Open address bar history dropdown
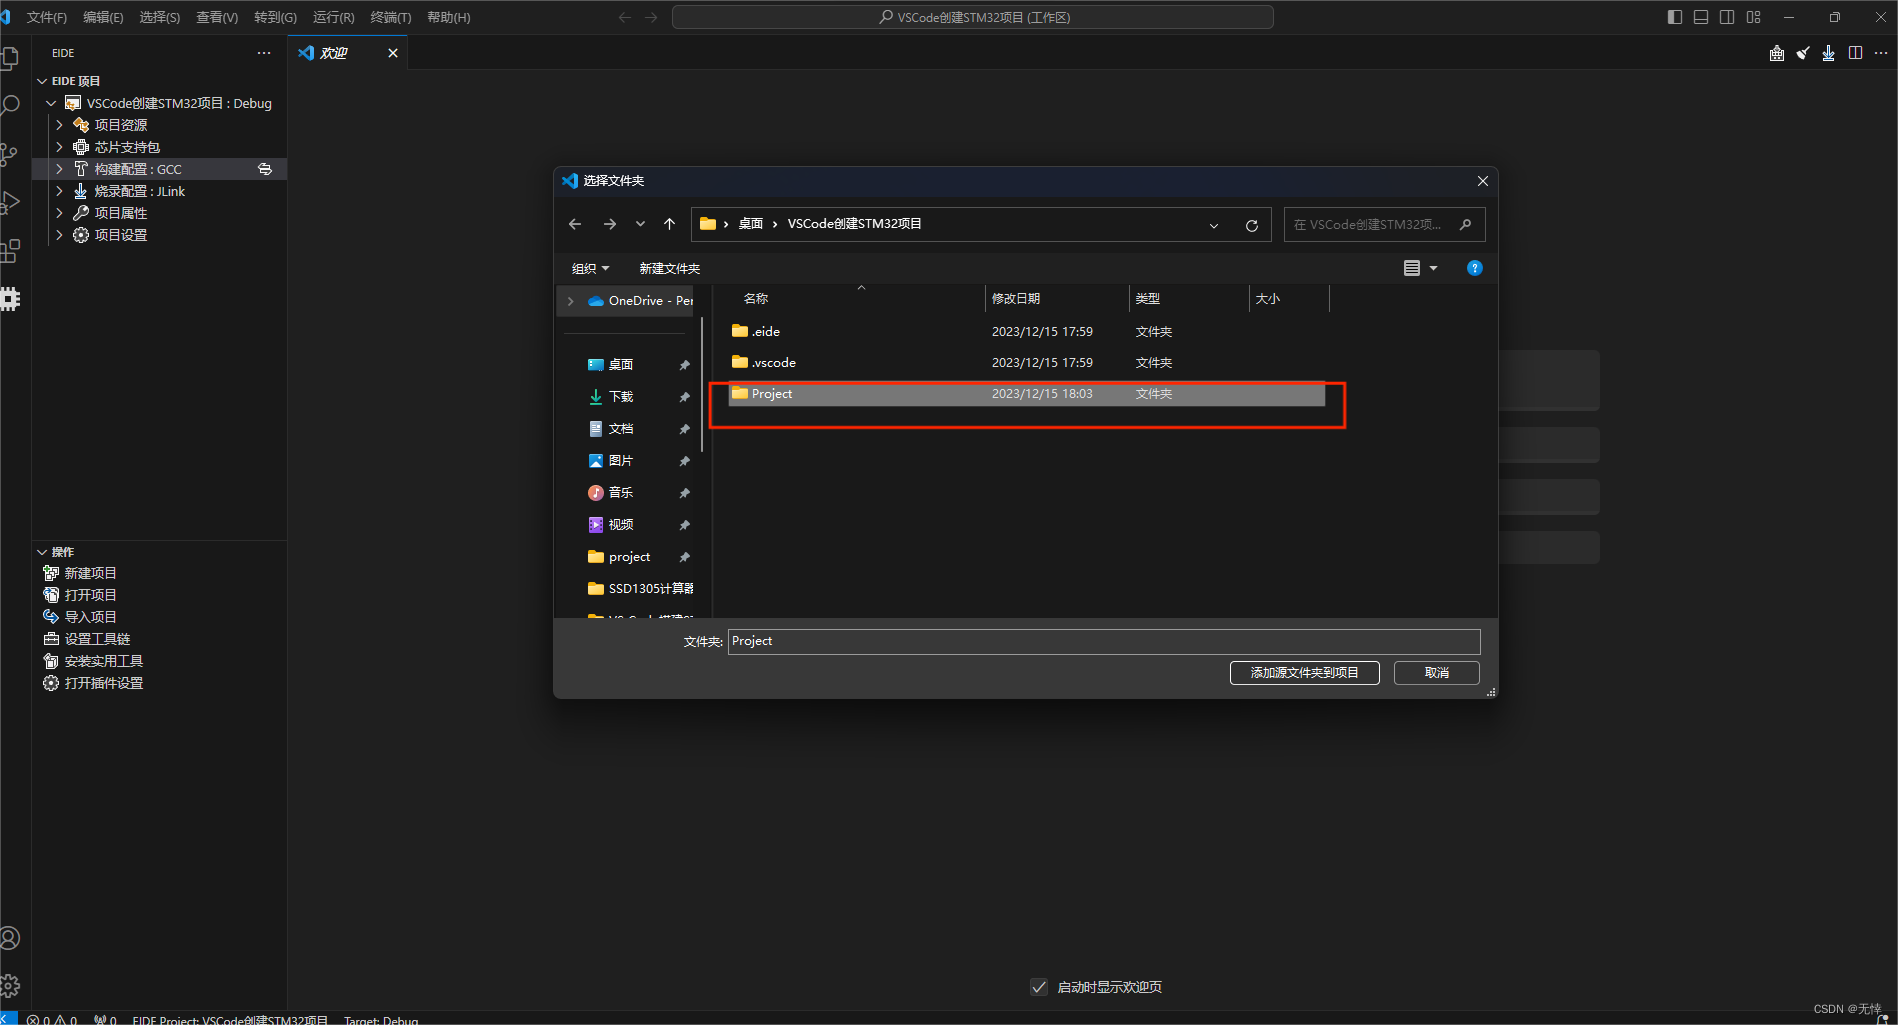The height and width of the screenshot is (1025, 1898). point(1214,225)
